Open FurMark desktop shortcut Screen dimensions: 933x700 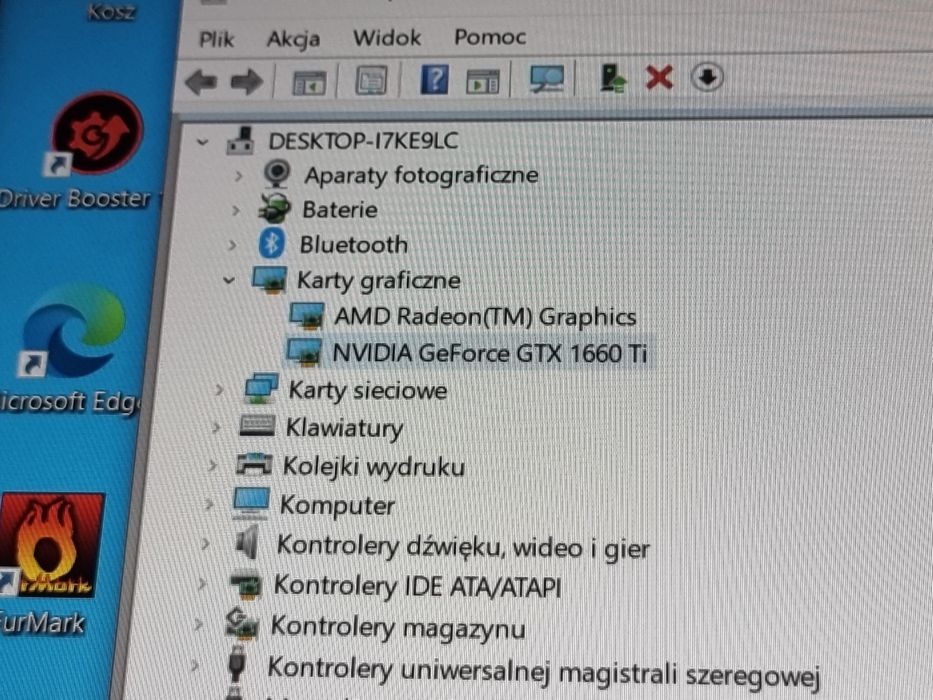coord(52,544)
